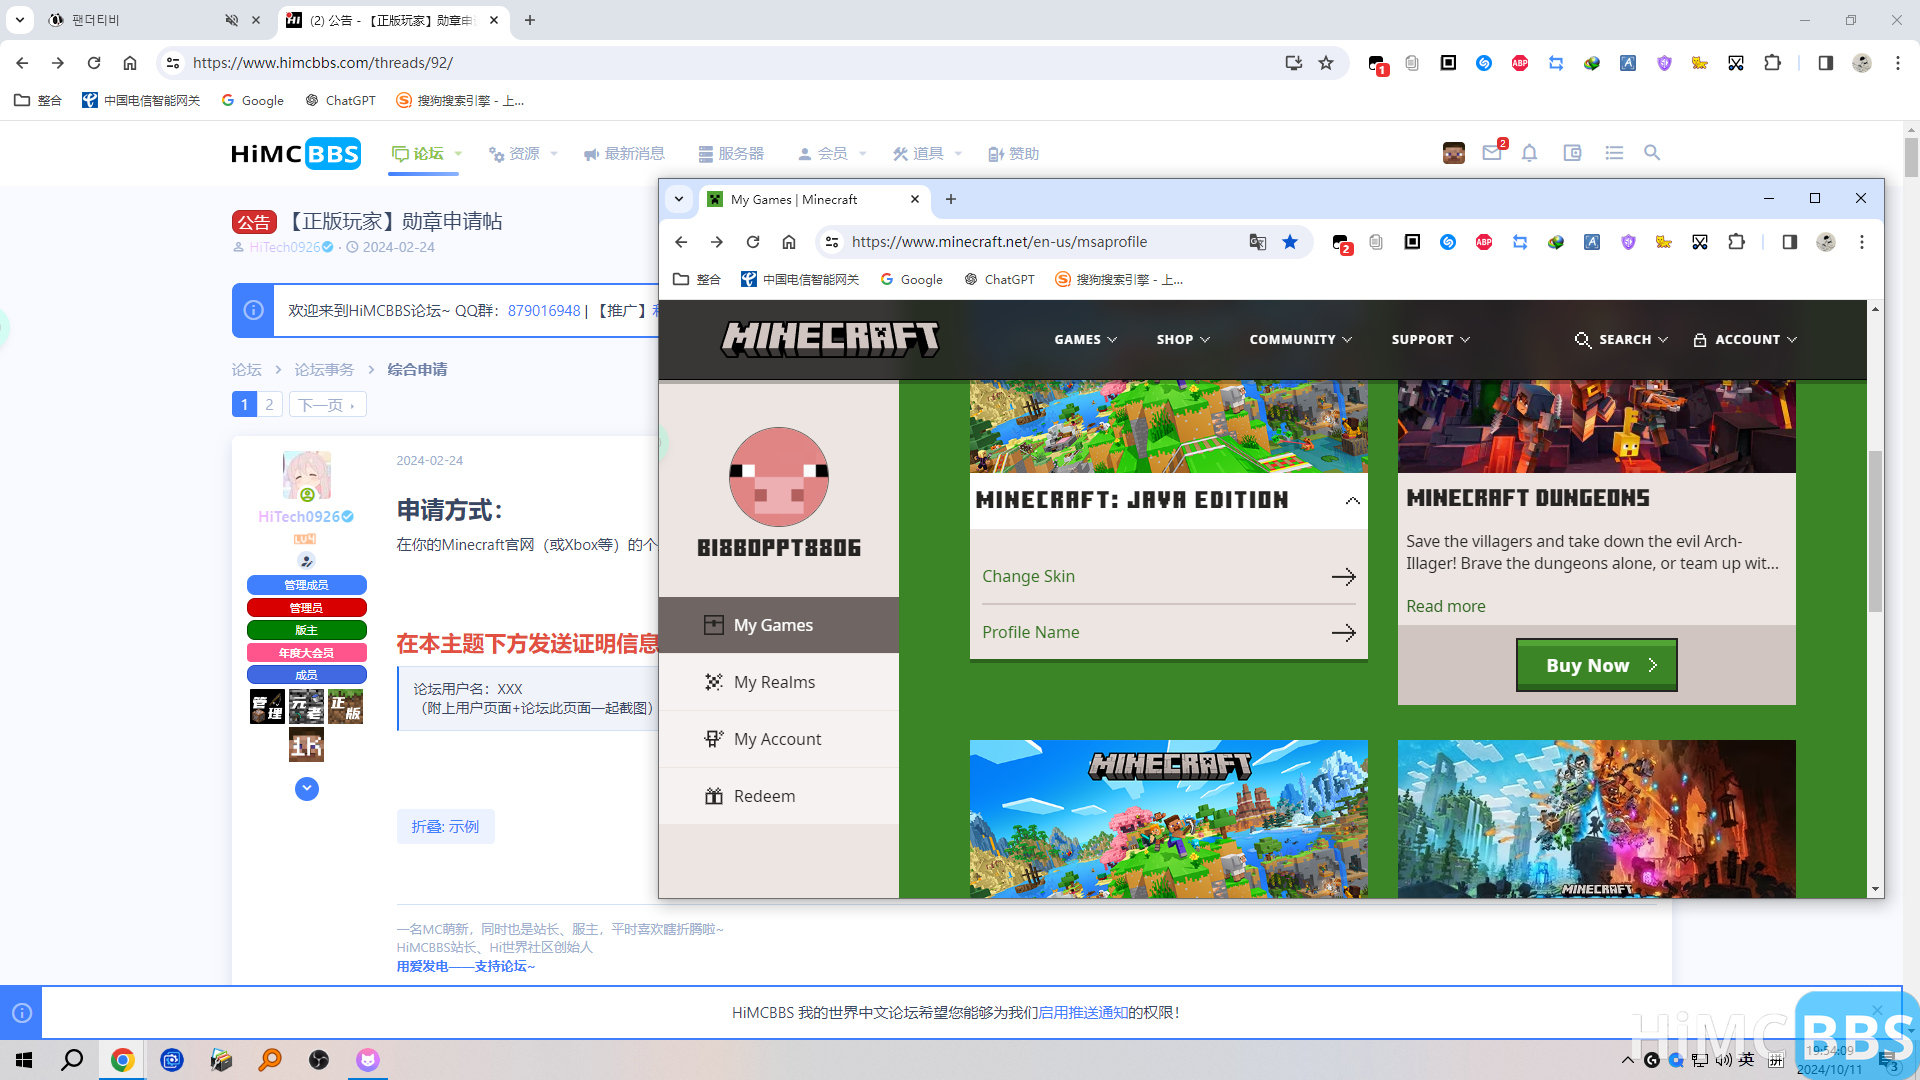Click the search icon in HiMCBBS header

click(1651, 153)
